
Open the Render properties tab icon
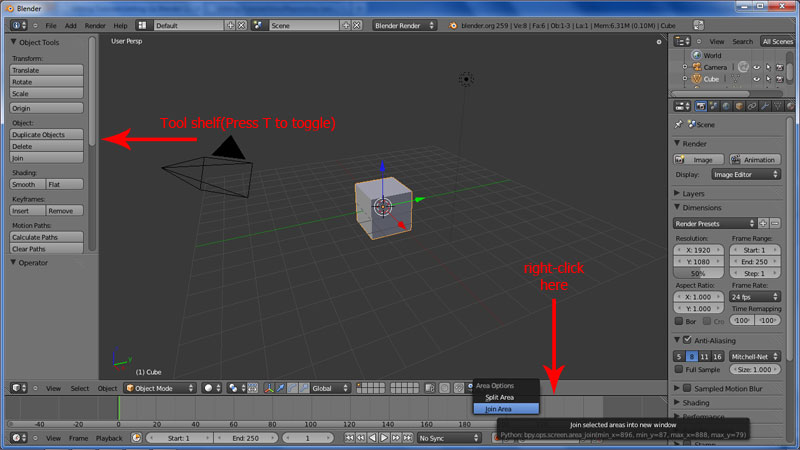(700, 105)
